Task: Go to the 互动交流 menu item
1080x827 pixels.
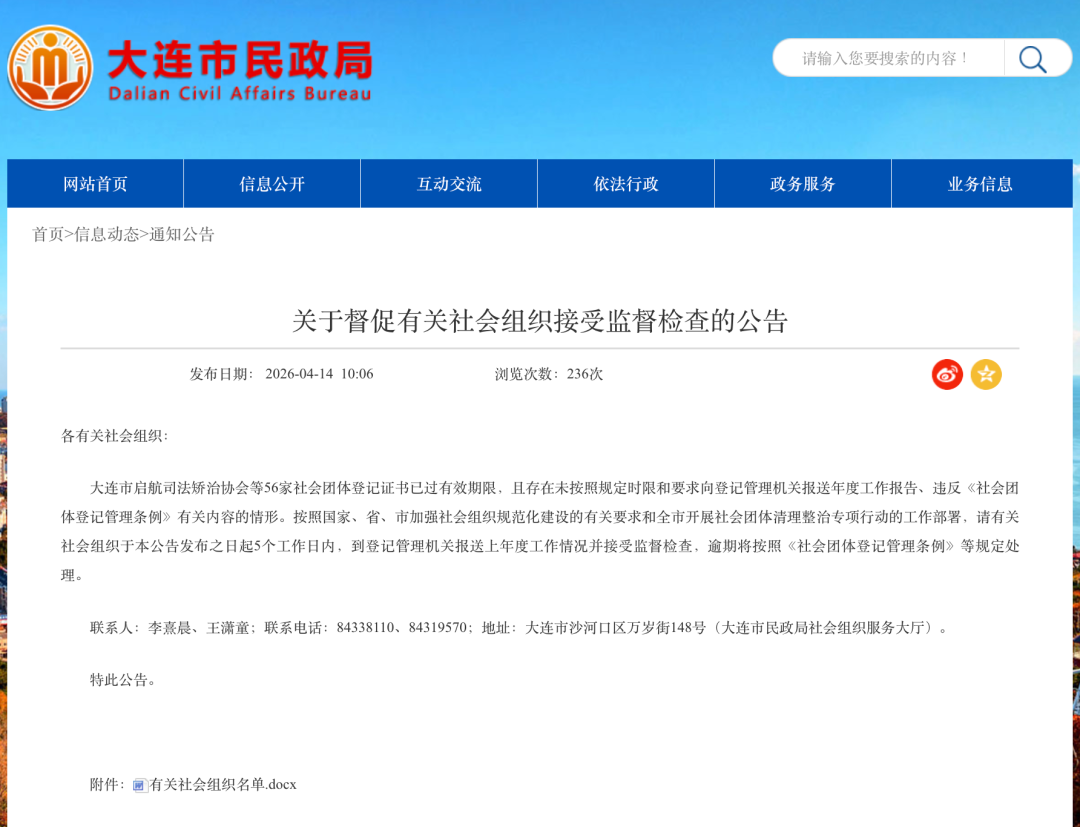Action: [449, 184]
